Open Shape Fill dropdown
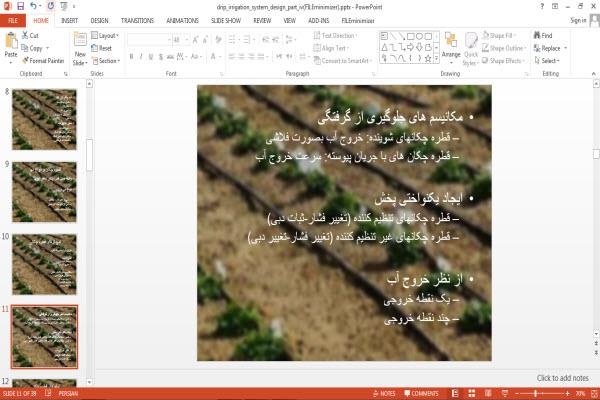 click(x=499, y=36)
